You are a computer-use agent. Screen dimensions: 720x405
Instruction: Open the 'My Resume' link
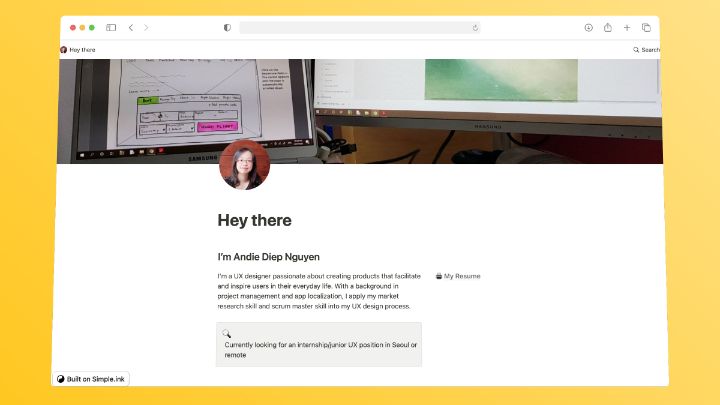pyautogui.click(x=459, y=276)
